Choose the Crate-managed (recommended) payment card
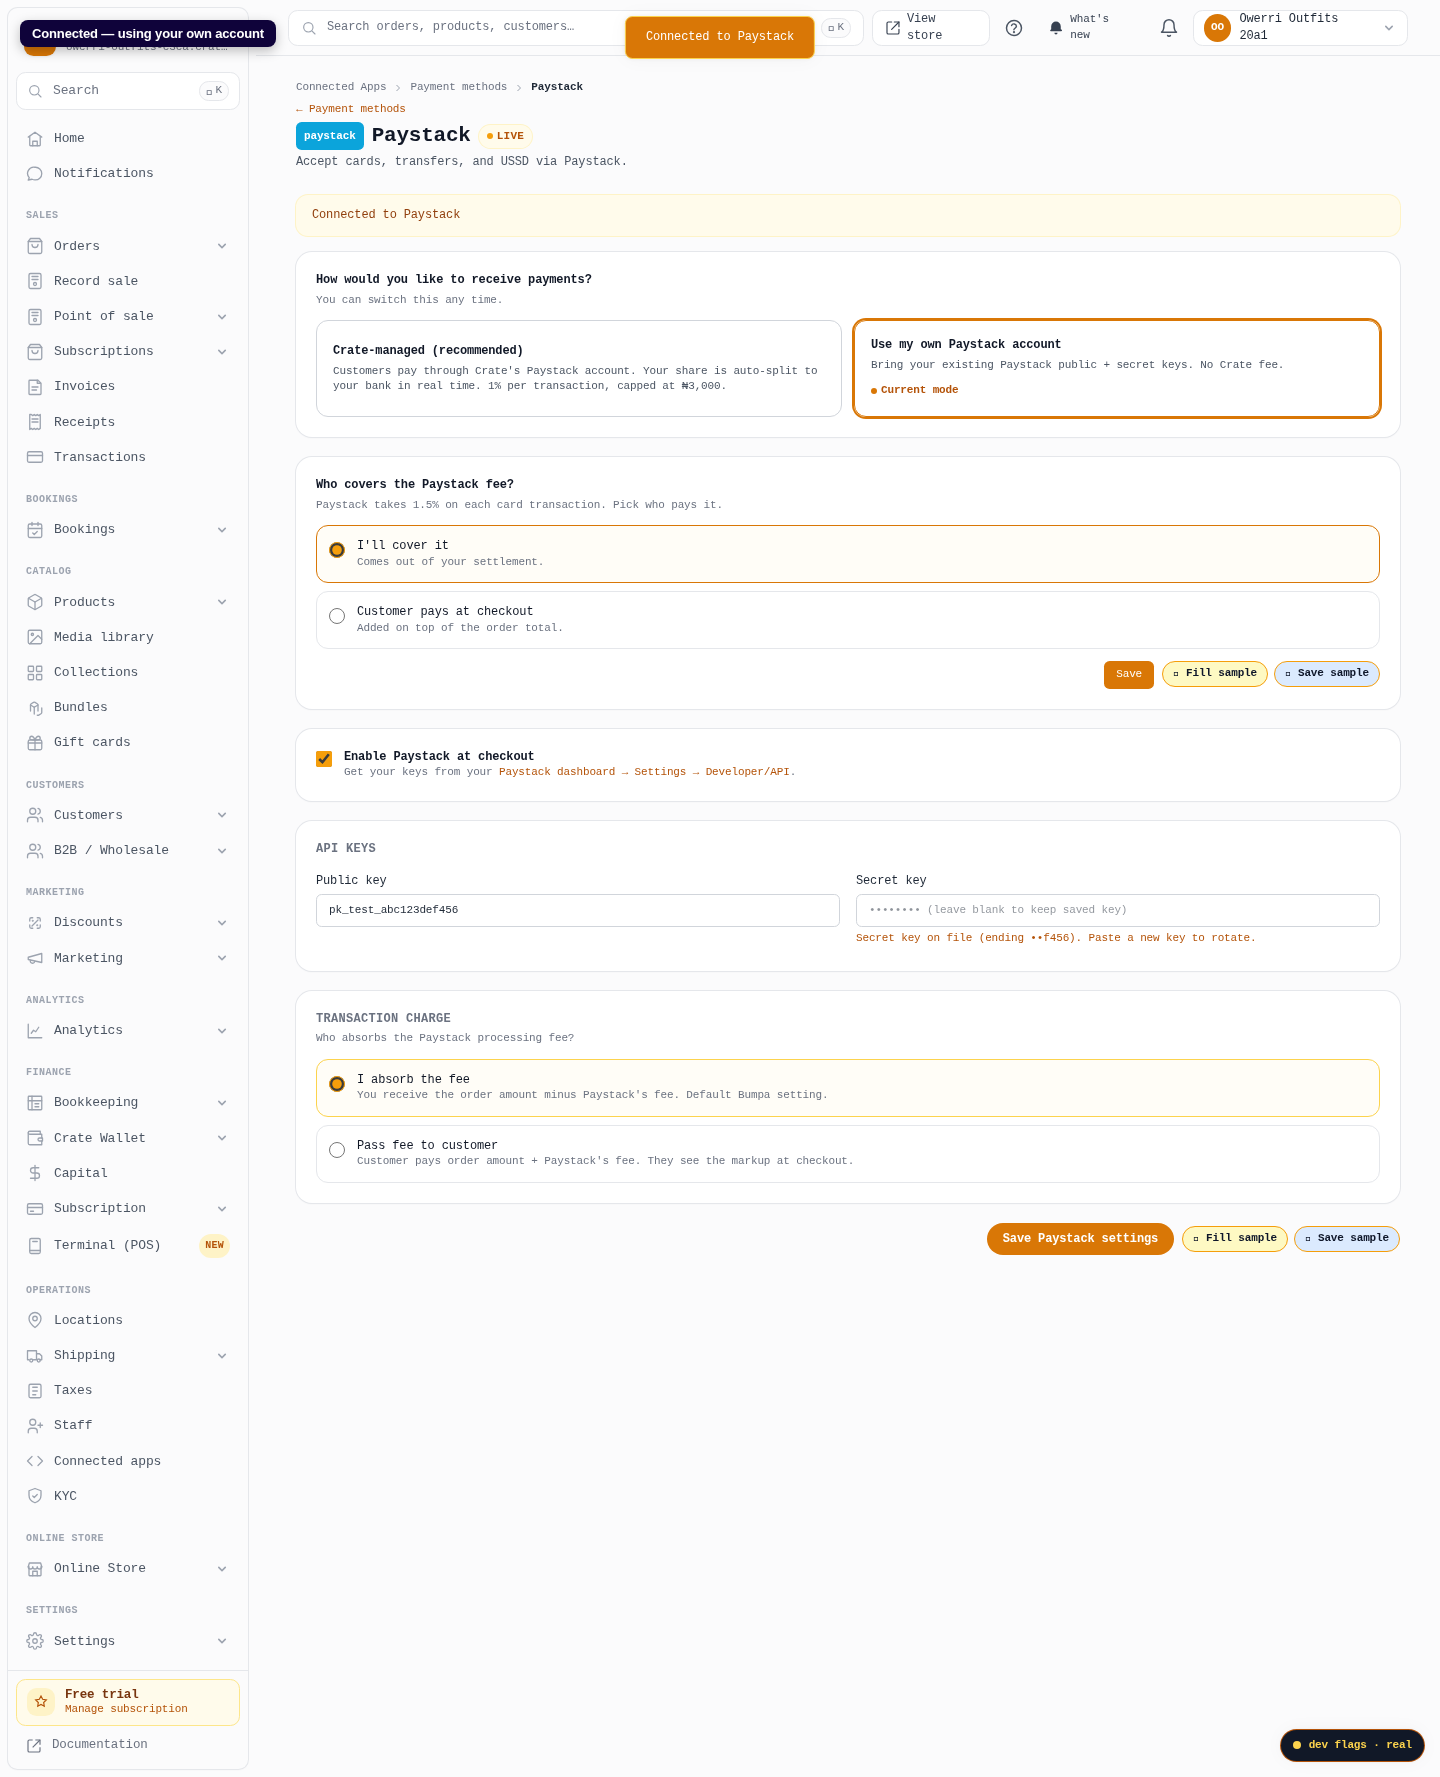This screenshot has width=1440, height=1777. click(579, 368)
